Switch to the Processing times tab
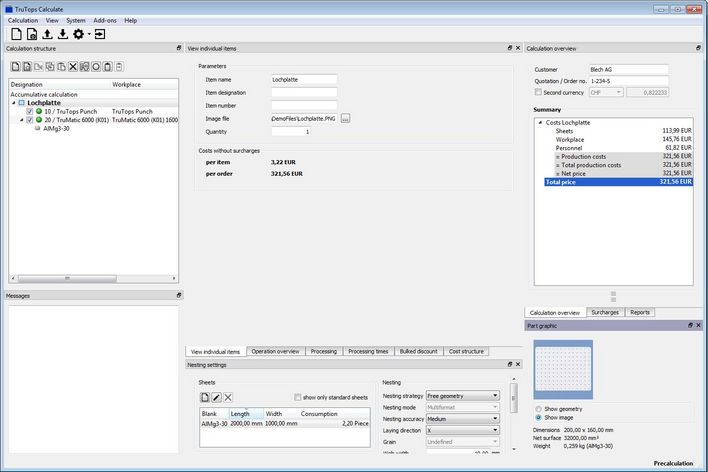Viewport: 708px width, 472px height. click(369, 352)
